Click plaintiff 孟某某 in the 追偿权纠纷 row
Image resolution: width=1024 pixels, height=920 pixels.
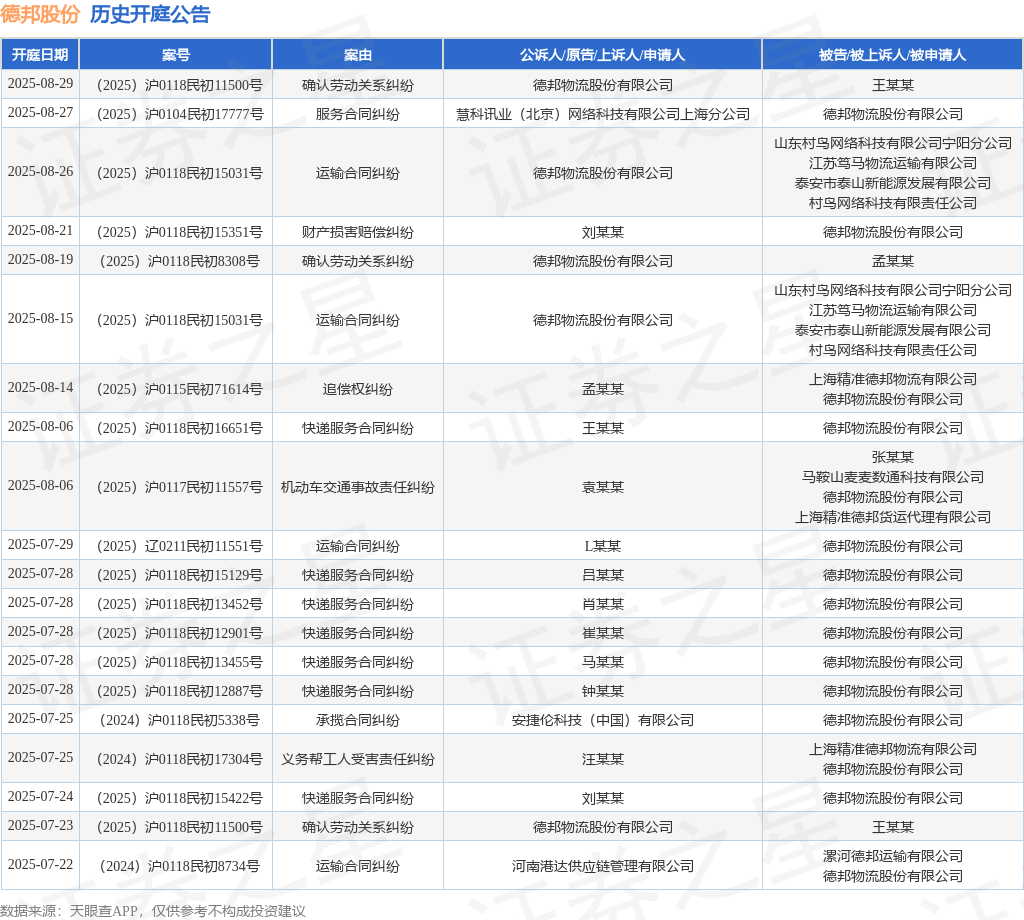pyautogui.click(x=603, y=389)
